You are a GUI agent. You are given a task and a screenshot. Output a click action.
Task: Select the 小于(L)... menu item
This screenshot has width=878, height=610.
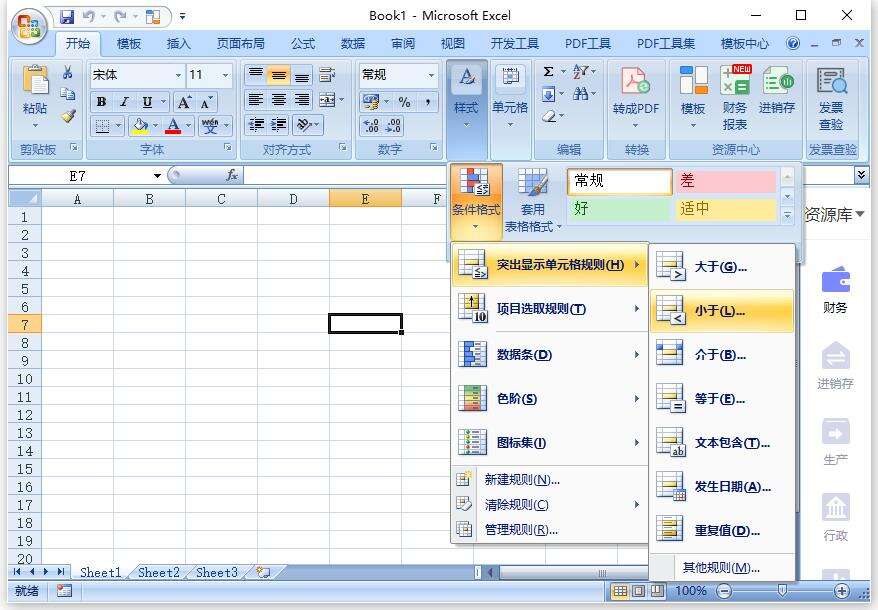pyautogui.click(x=722, y=311)
